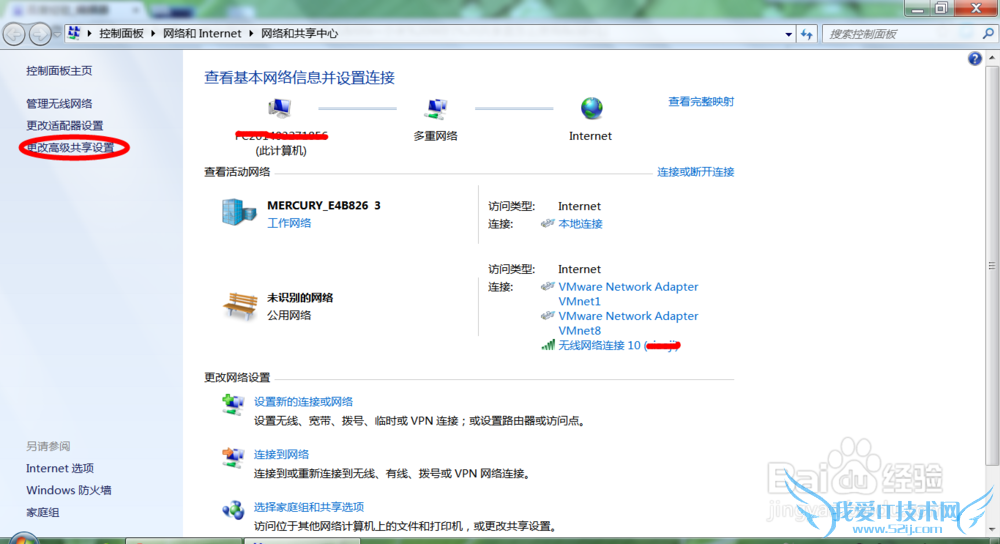Screen dimensions: 1000x544
Task: Open 选择家庭组和共享选项 link
Action: [309, 507]
